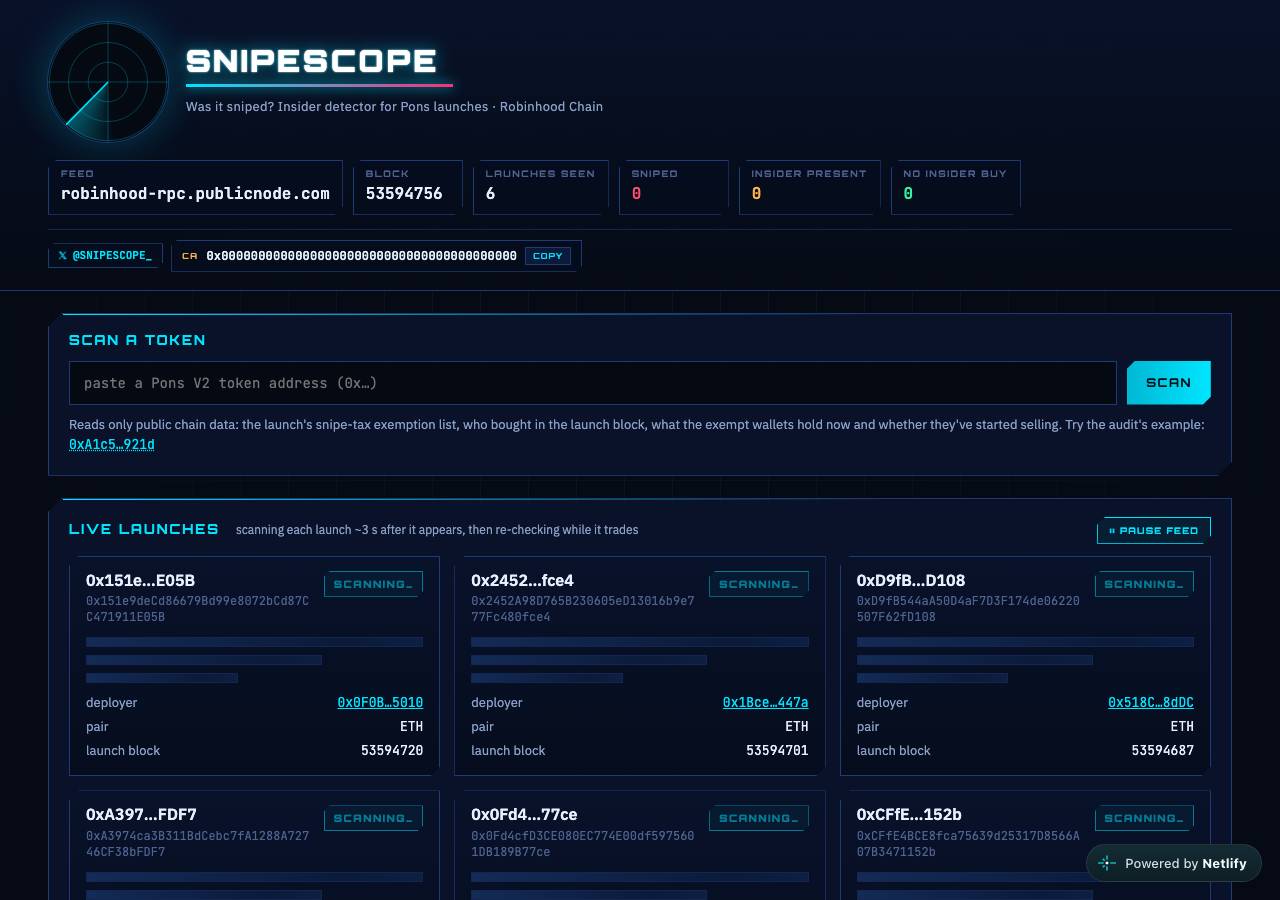The width and height of the screenshot is (1280, 900).
Task: Click the SCAN A TOKEN heading
Action: (137, 340)
